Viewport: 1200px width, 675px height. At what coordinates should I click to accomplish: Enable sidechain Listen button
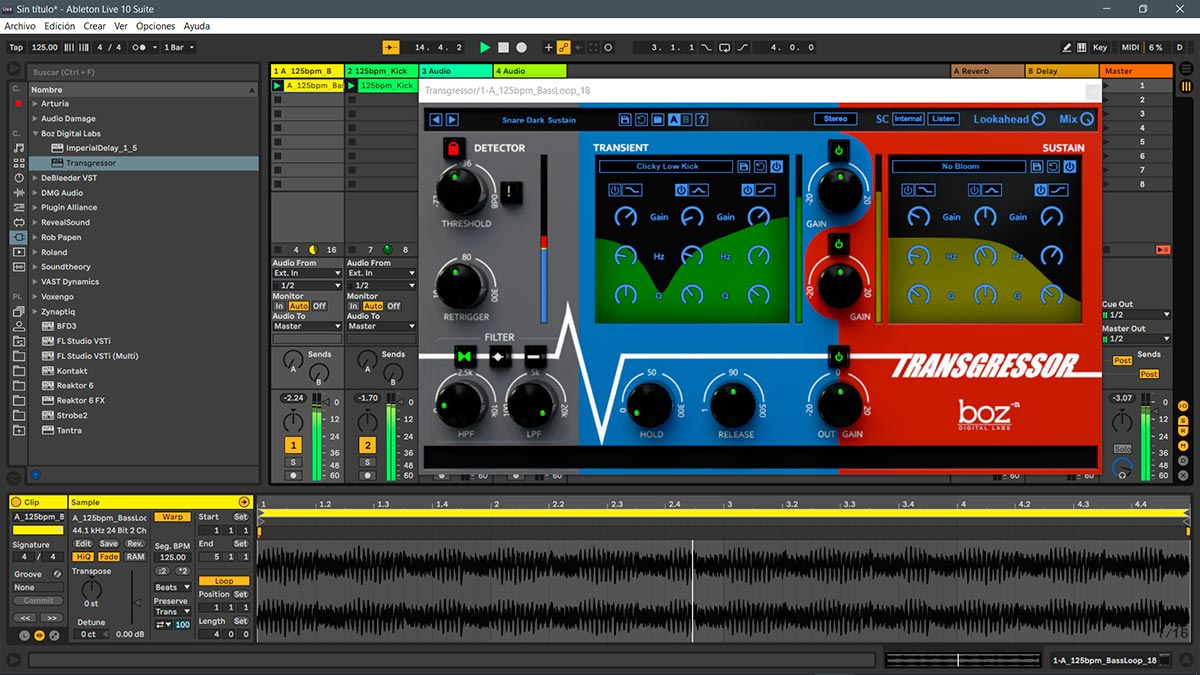pos(943,119)
